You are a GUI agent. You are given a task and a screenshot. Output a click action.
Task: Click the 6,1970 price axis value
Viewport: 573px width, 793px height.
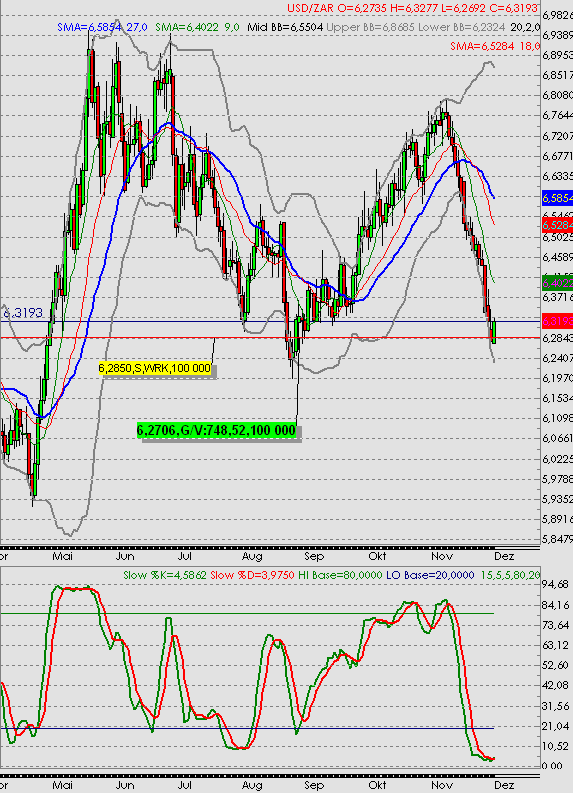pyautogui.click(x=557, y=378)
